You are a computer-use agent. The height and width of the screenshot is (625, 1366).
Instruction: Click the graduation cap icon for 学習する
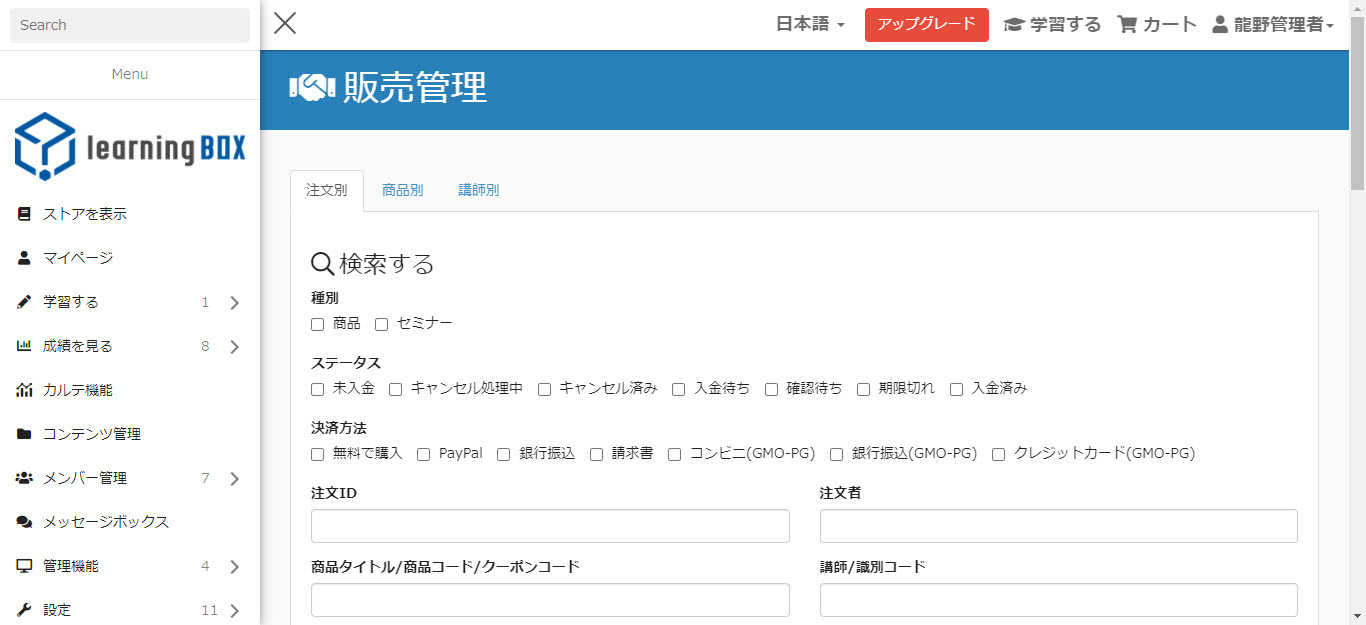point(1014,25)
